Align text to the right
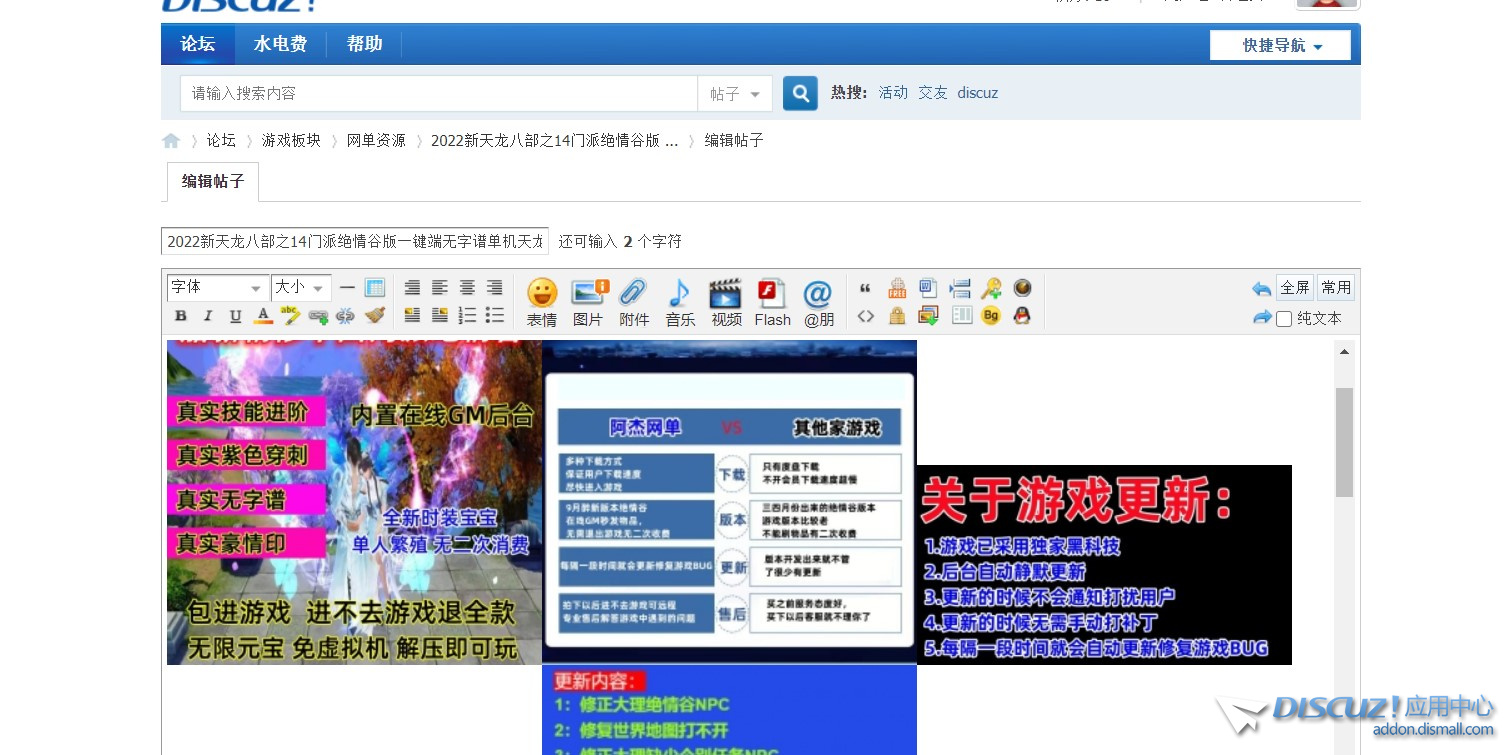The image size is (1512, 755). click(494, 288)
